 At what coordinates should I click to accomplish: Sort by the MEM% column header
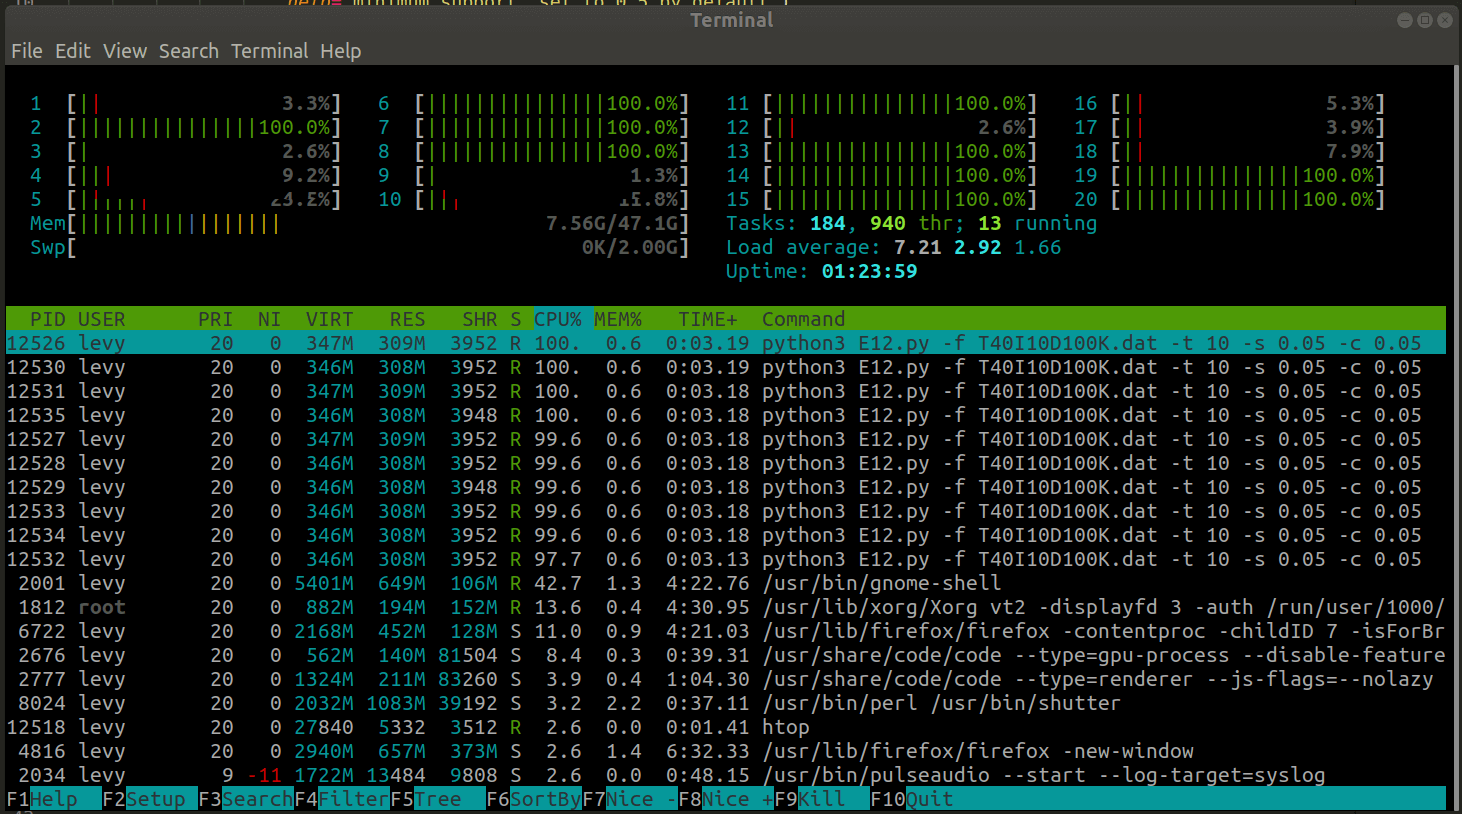click(618, 319)
